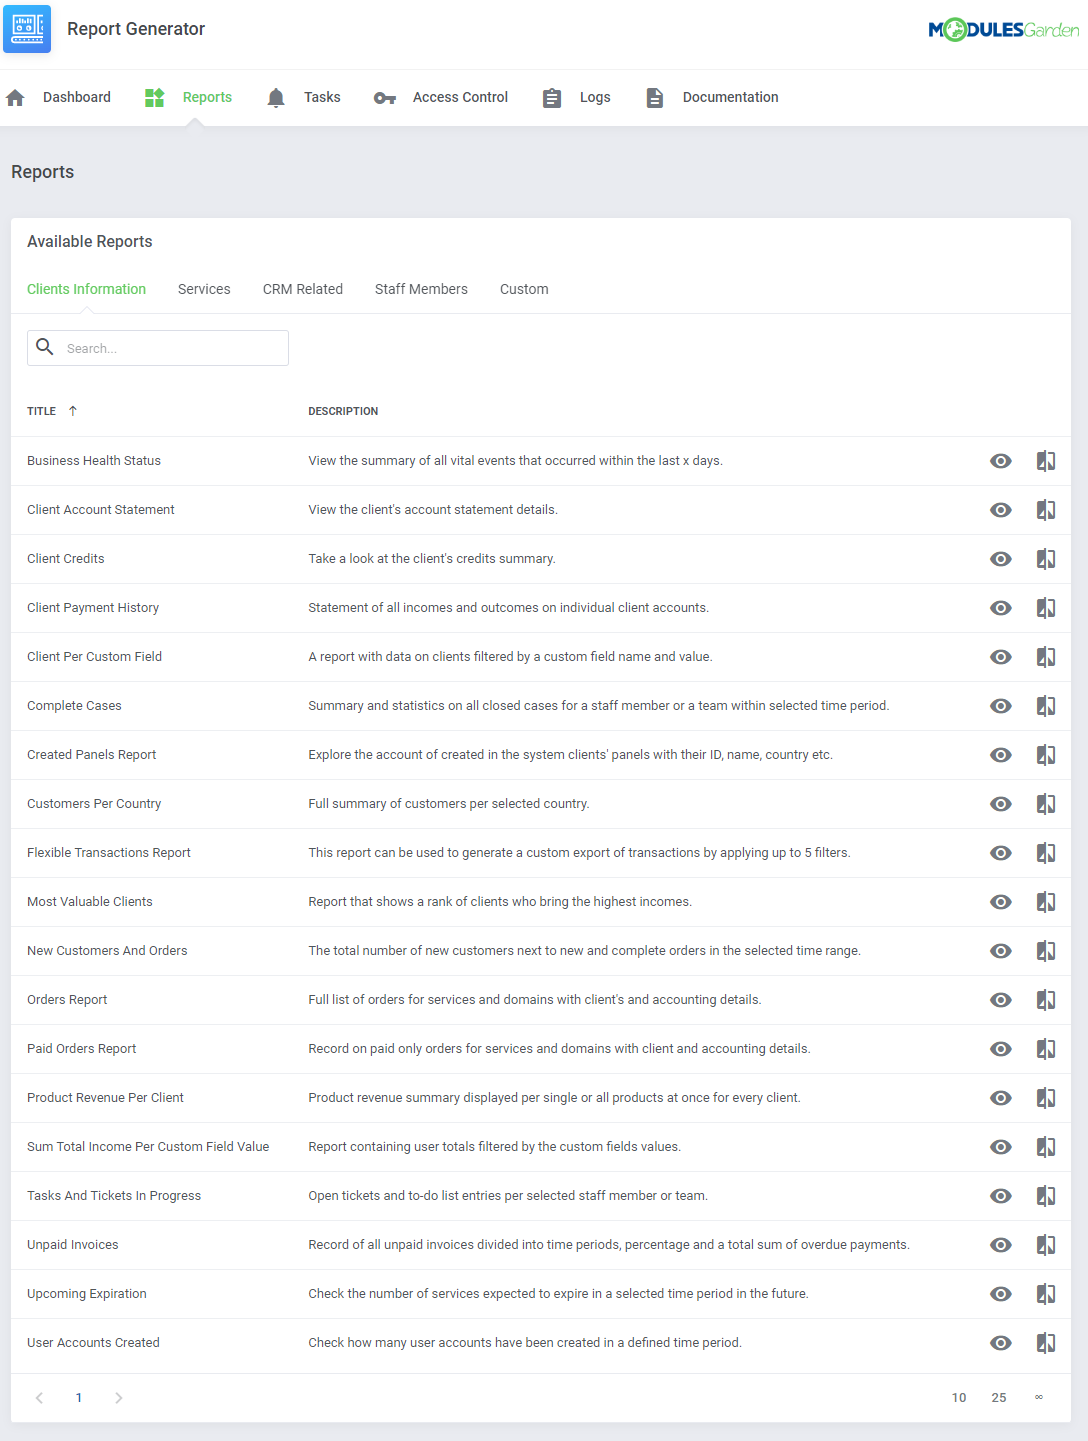Generate Complete Cases report icon
This screenshot has width=1088, height=1441.
(1046, 706)
